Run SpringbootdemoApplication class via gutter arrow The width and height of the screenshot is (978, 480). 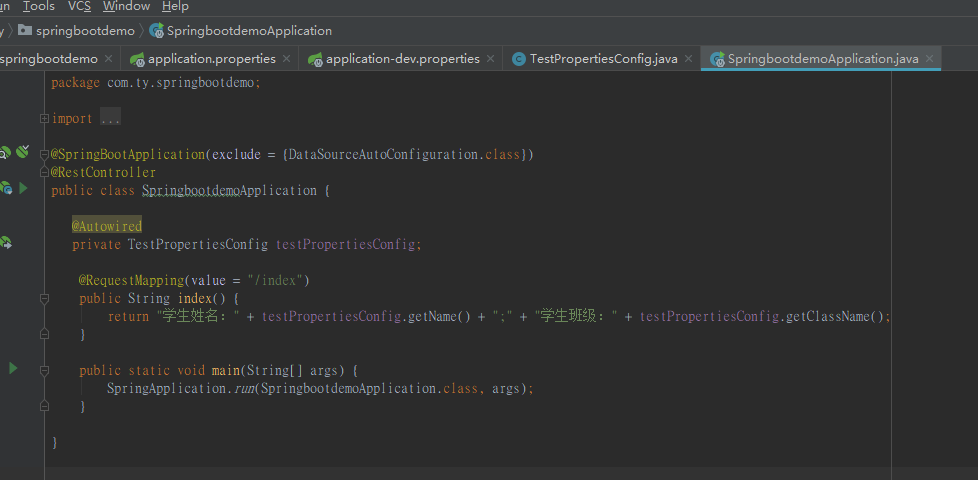pyautogui.click(x=24, y=188)
